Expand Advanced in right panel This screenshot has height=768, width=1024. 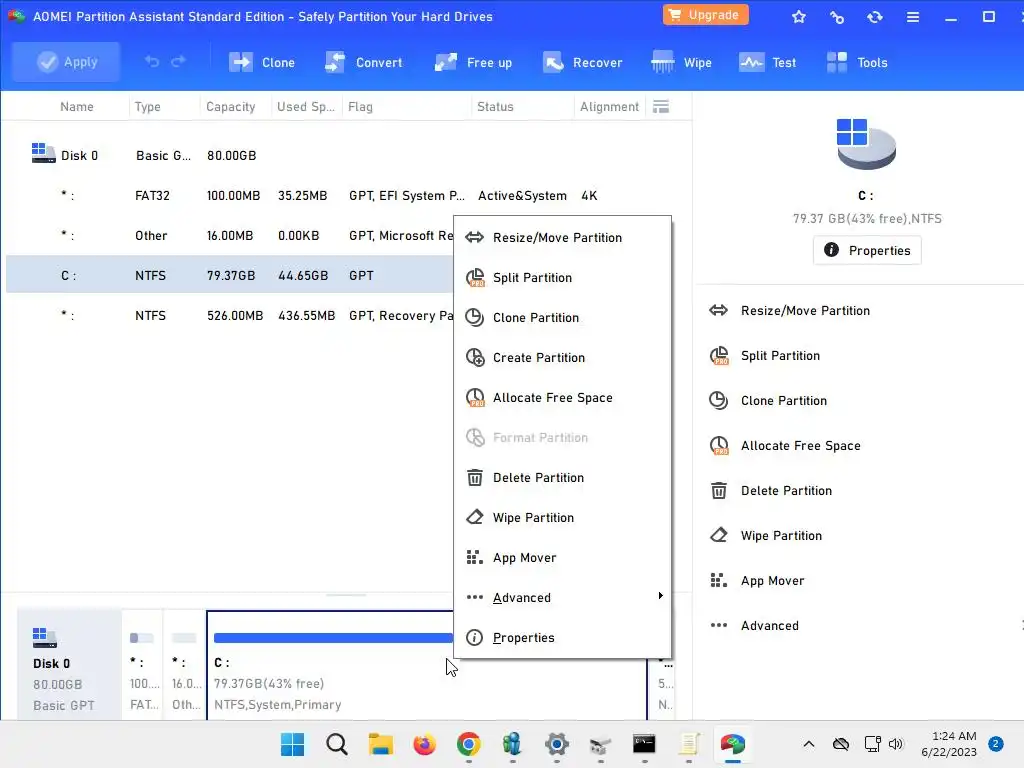(754, 626)
